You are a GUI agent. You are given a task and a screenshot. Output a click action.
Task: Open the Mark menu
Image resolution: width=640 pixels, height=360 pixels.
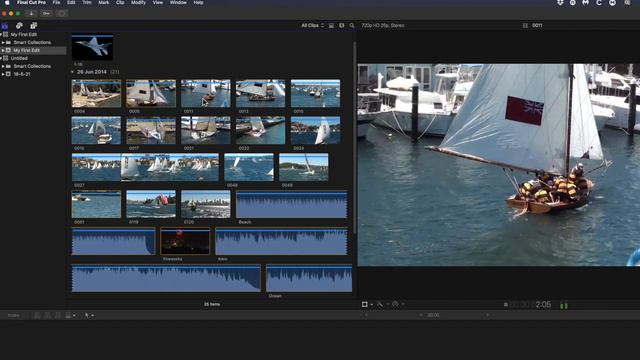coord(104,2)
